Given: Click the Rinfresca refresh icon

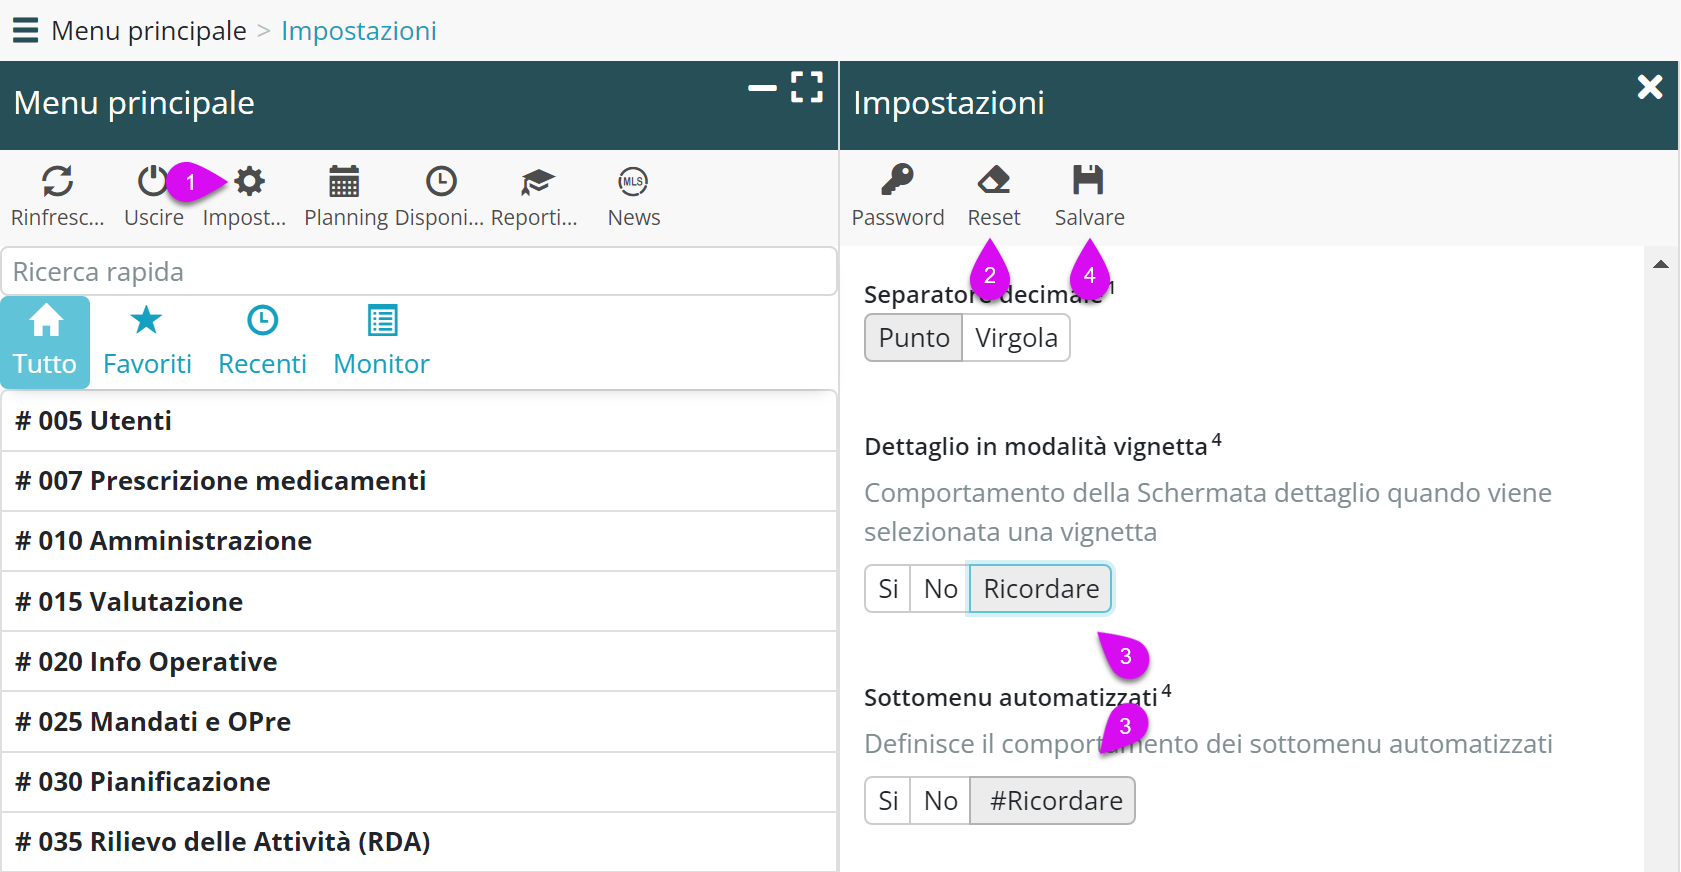Looking at the screenshot, I should tap(57, 182).
